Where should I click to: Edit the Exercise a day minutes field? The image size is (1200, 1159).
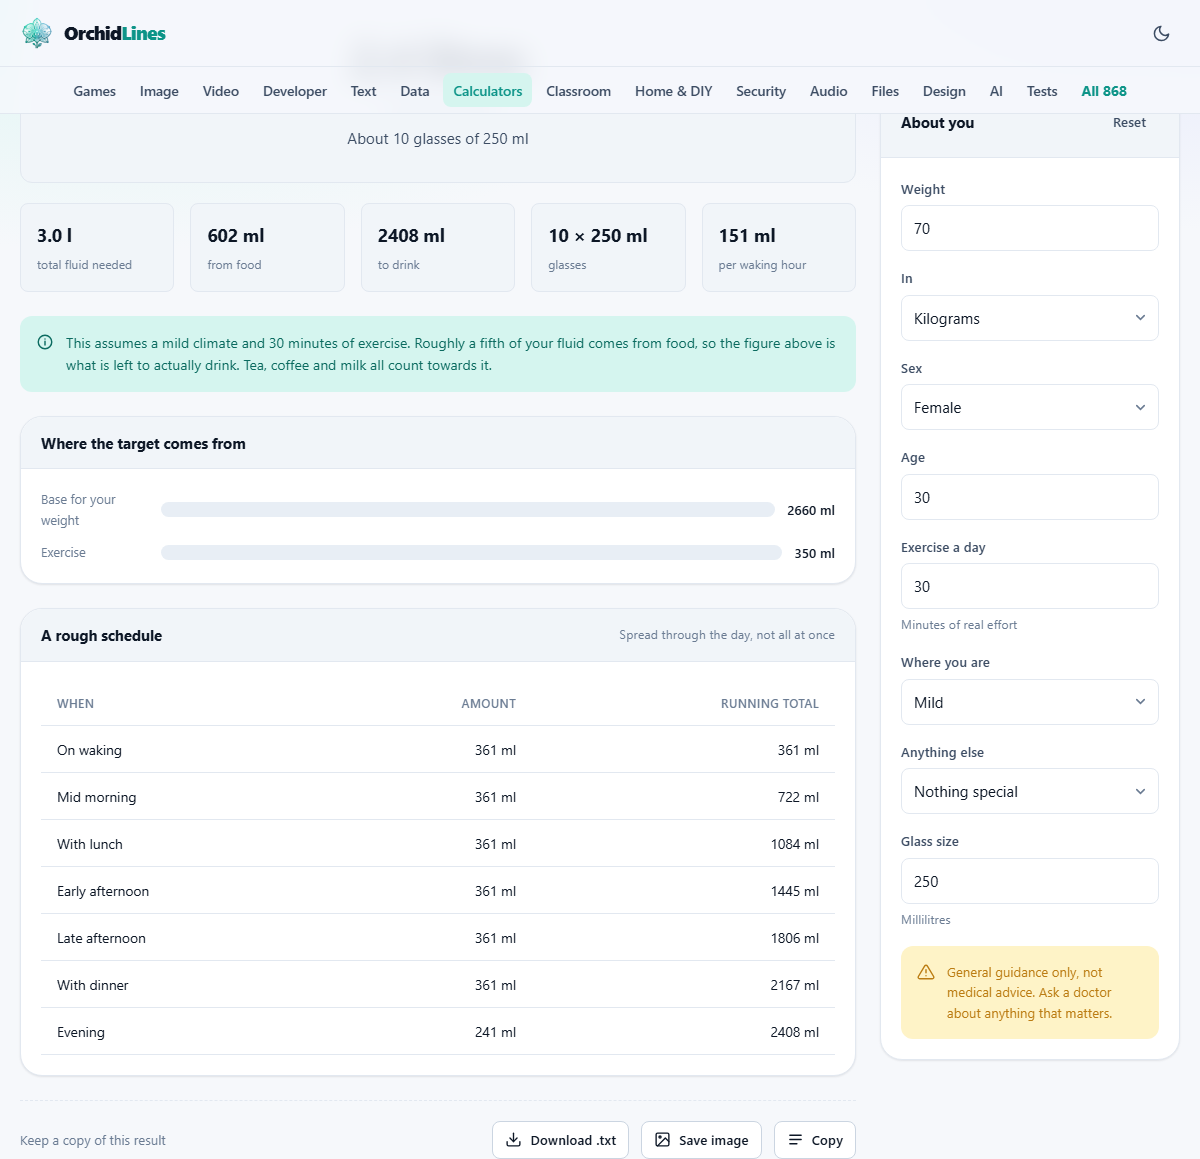1030,586
